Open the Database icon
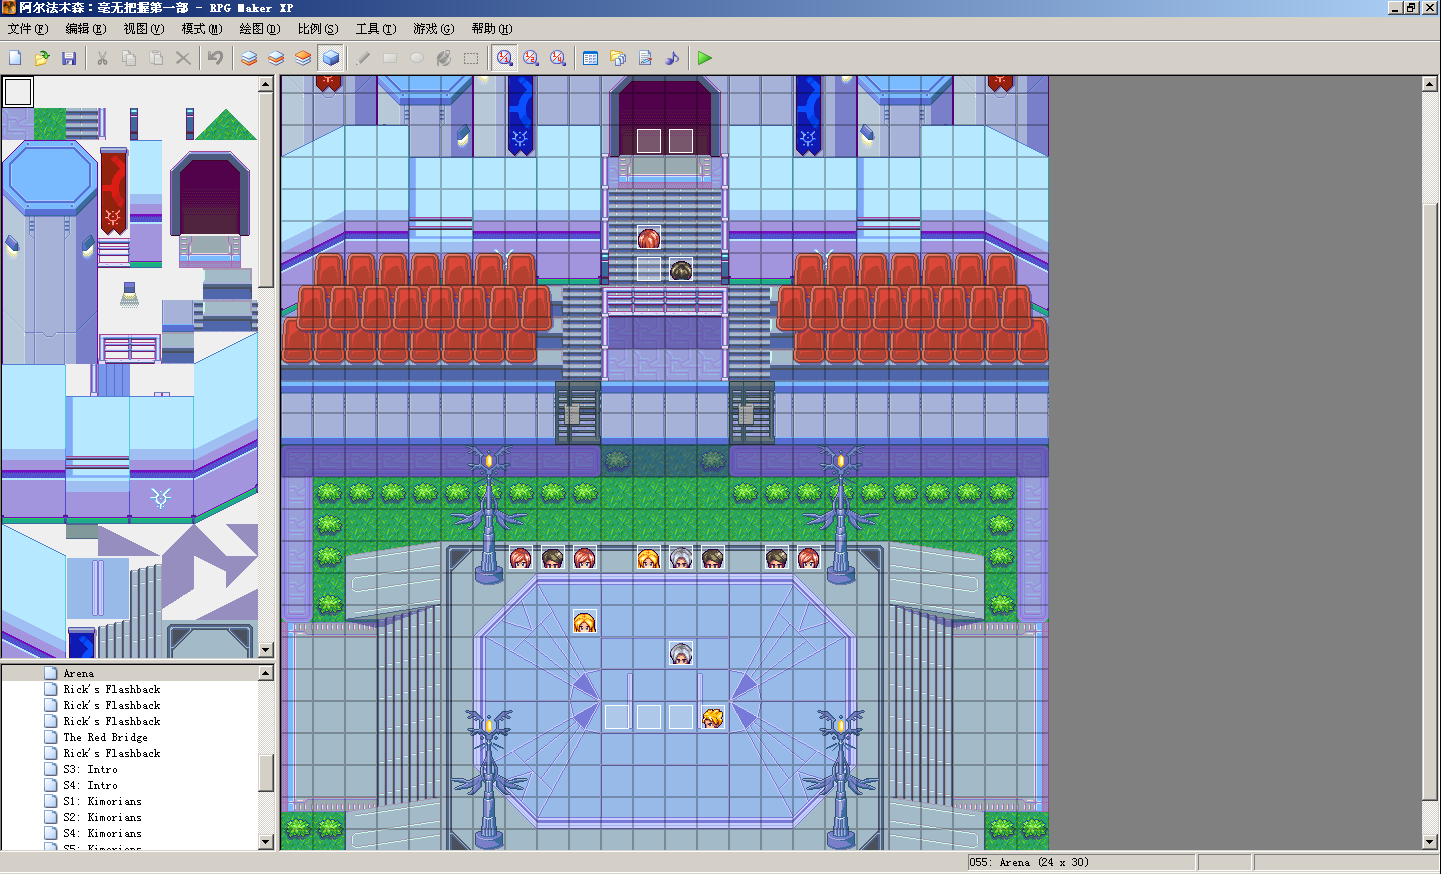1441x874 pixels. [x=590, y=58]
